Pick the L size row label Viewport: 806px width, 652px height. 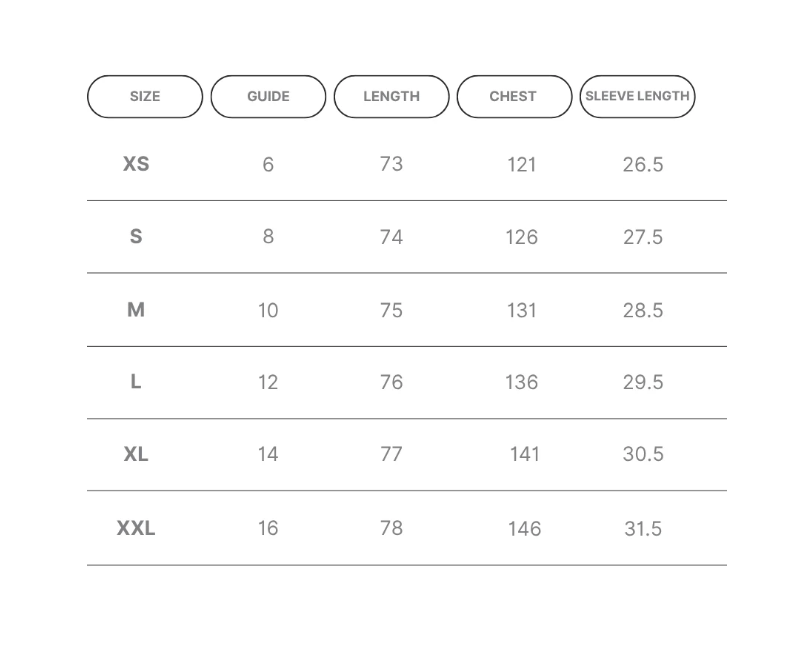click(x=136, y=382)
